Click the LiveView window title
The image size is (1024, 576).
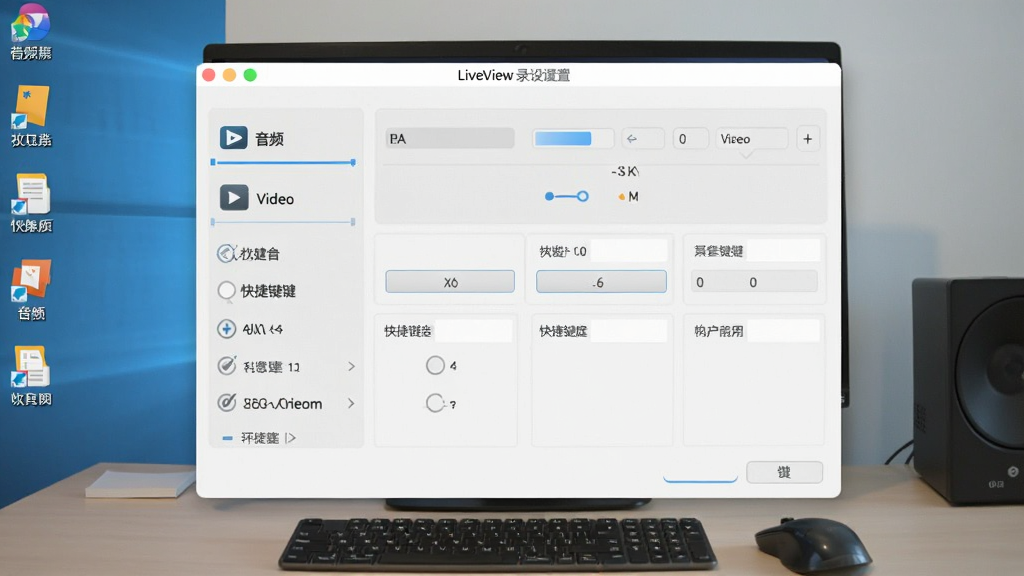pos(513,75)
